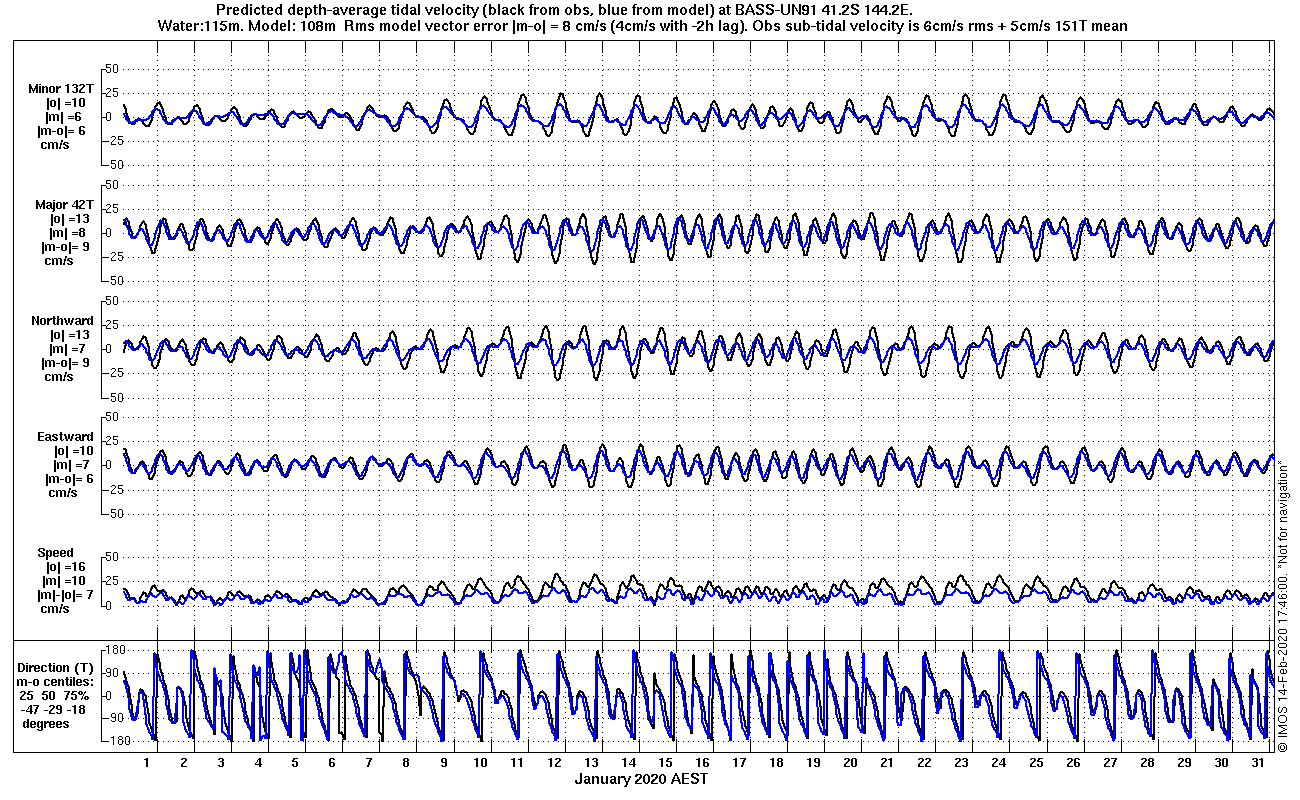Select day '19' on the date axis
Image resolution: width=1300 pixels, height=800 pixels.
[x=813, y=762]
